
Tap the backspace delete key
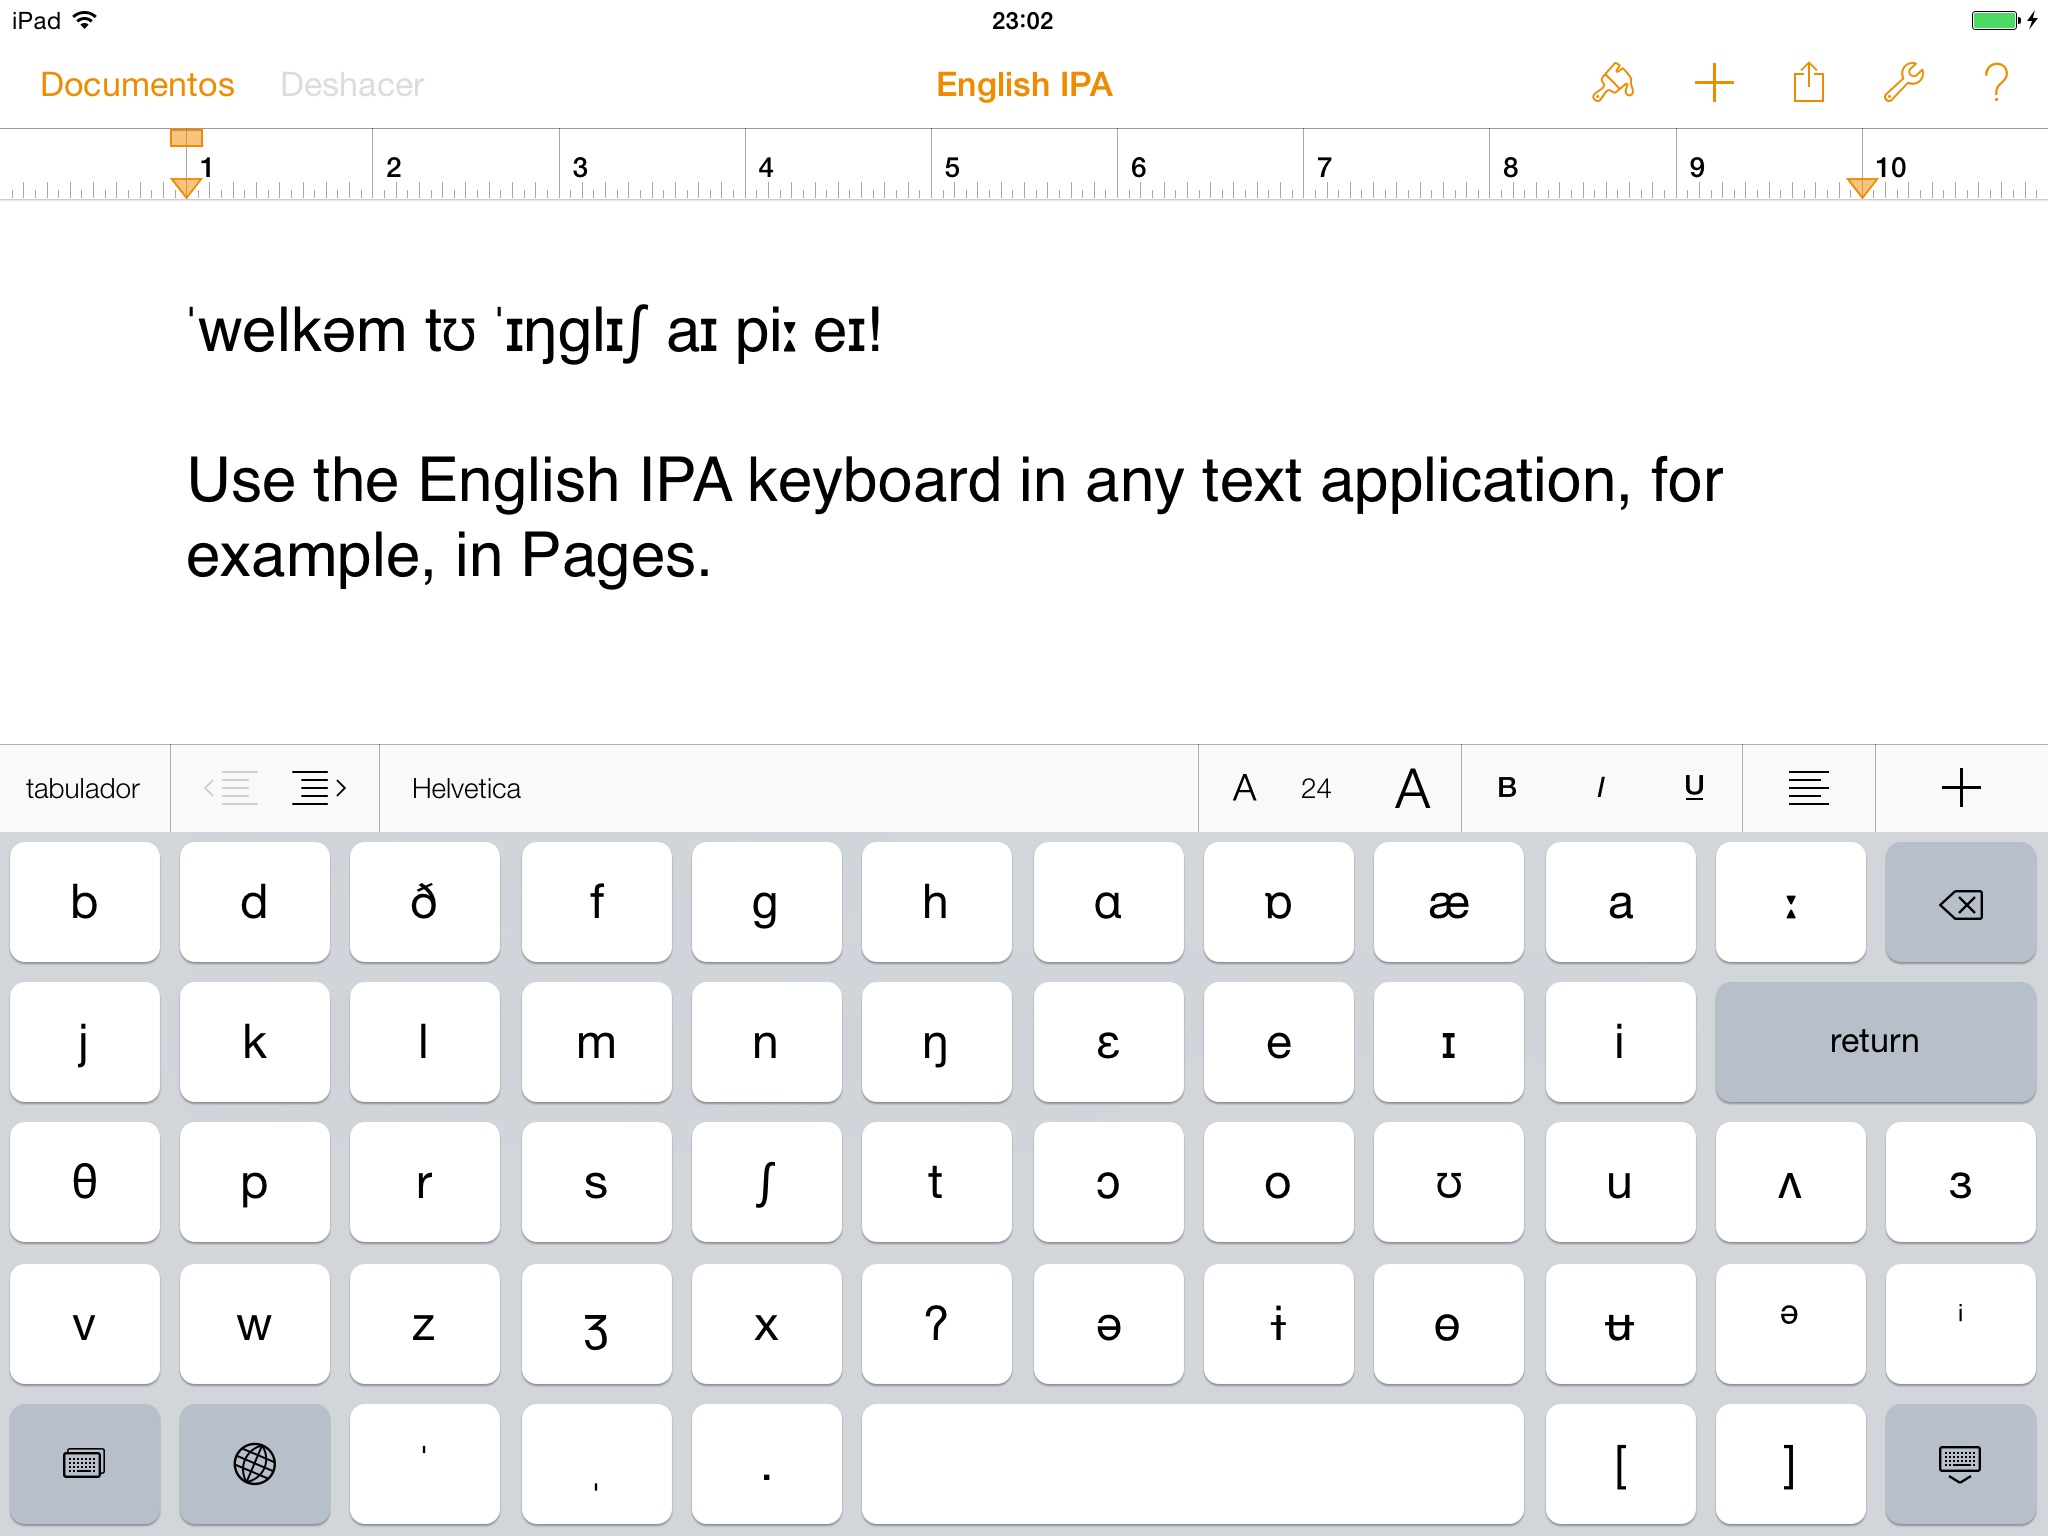point(1960,903)
